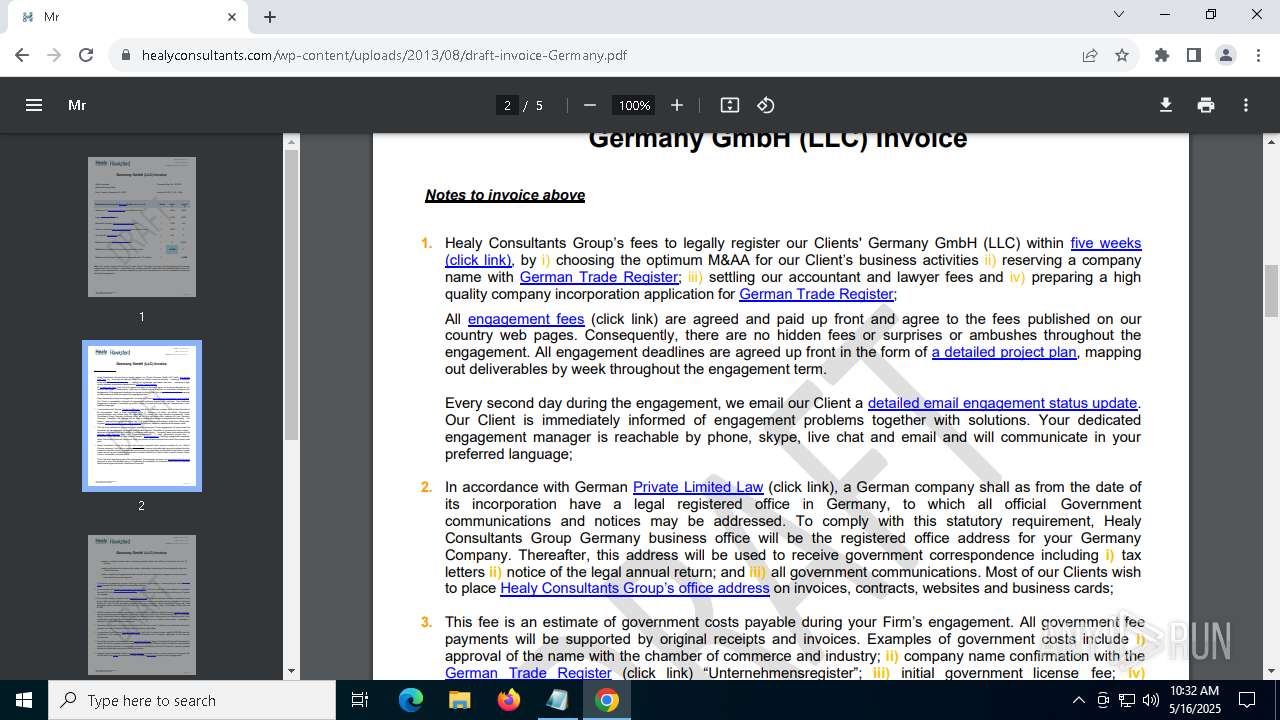The image size is (1280, 720).
Task: Open 'a detailed project plan' link
Action: pos(1004,352)
